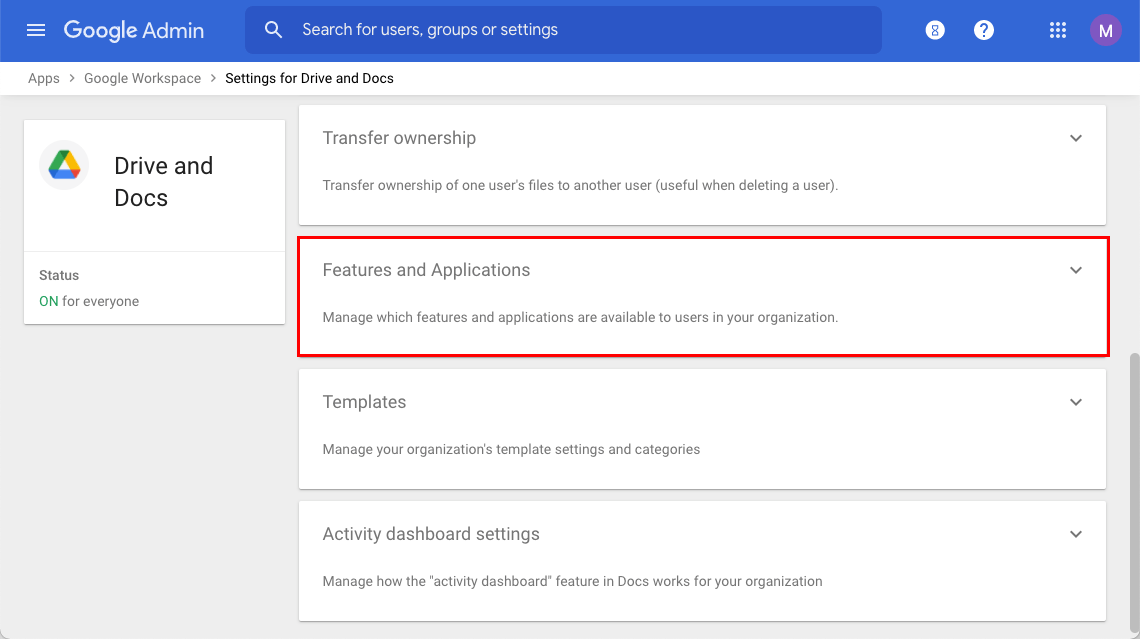Open the main navigation hamburger menu
This screenshot has height=639, width=1140.
click(x=36, y=29)
